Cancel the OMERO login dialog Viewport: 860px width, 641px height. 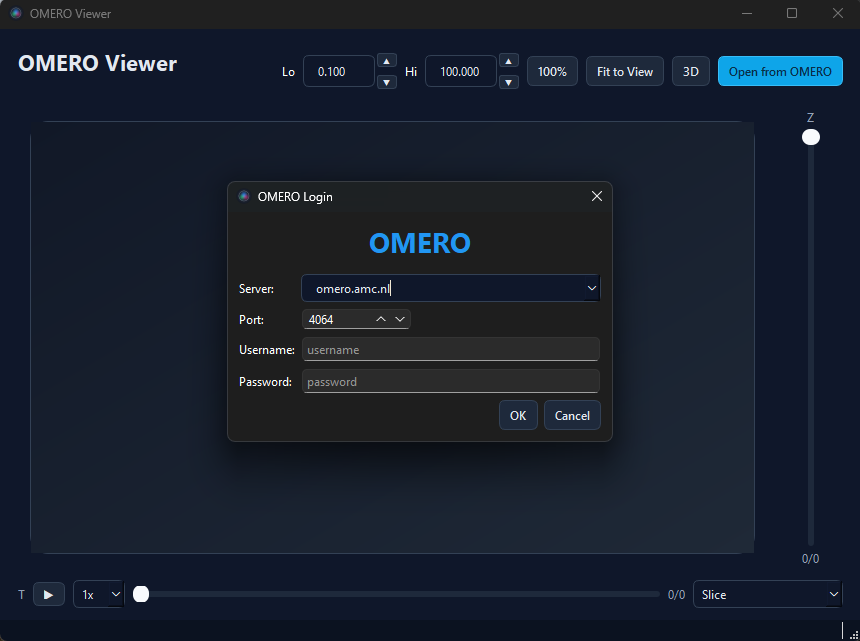572,415
